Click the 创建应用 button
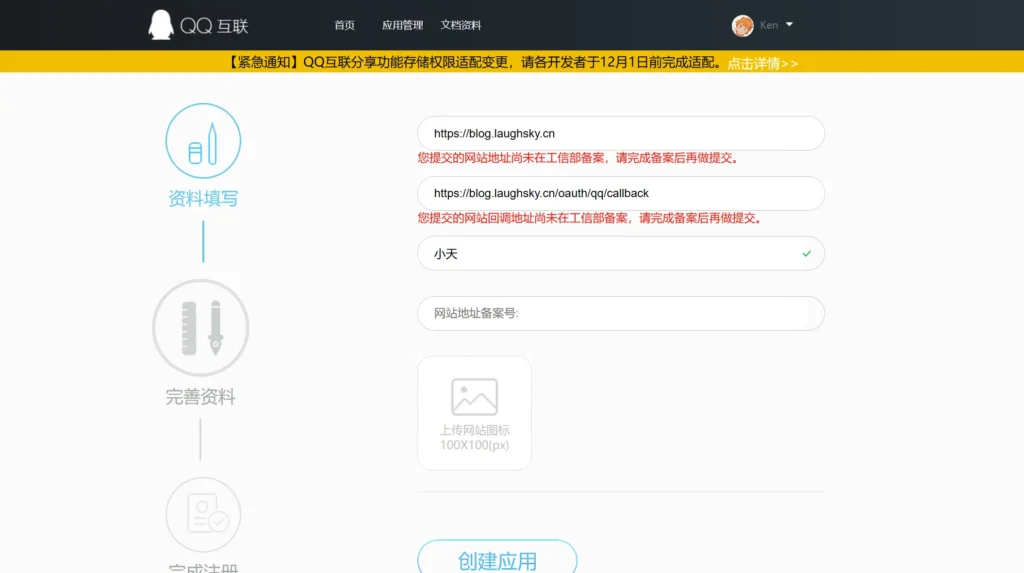 [x=497, y=560]
